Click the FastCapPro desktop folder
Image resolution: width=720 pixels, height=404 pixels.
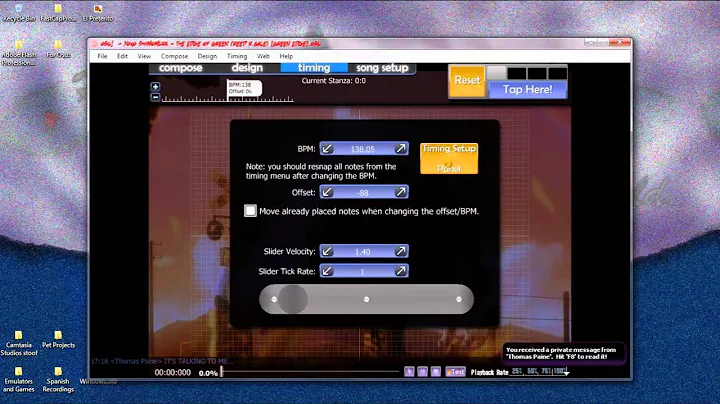58,13
